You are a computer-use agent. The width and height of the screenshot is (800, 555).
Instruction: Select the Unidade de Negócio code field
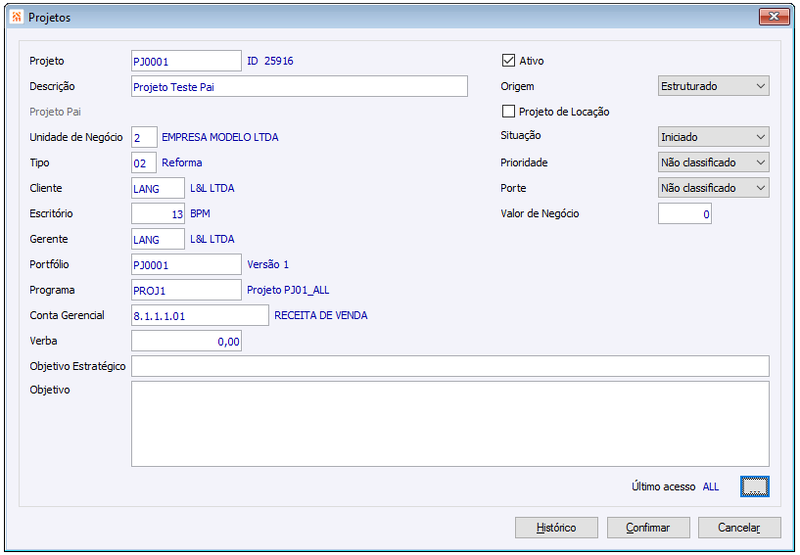coord(144,137)
